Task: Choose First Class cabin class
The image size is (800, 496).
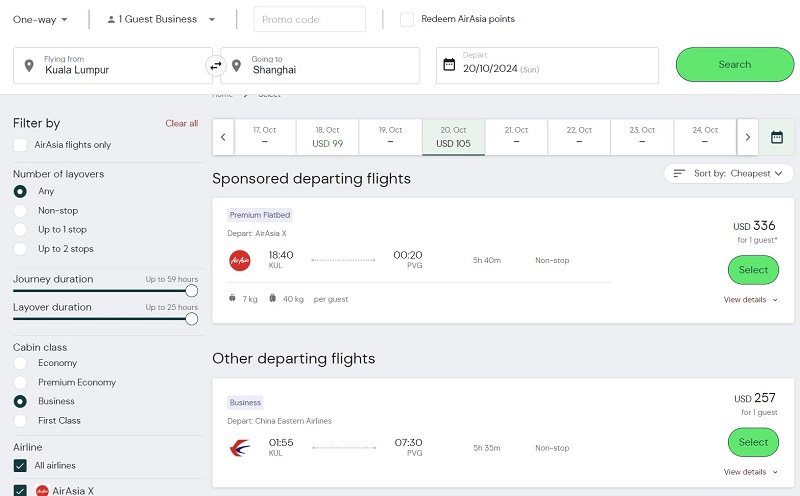Action: click(20, 421)
